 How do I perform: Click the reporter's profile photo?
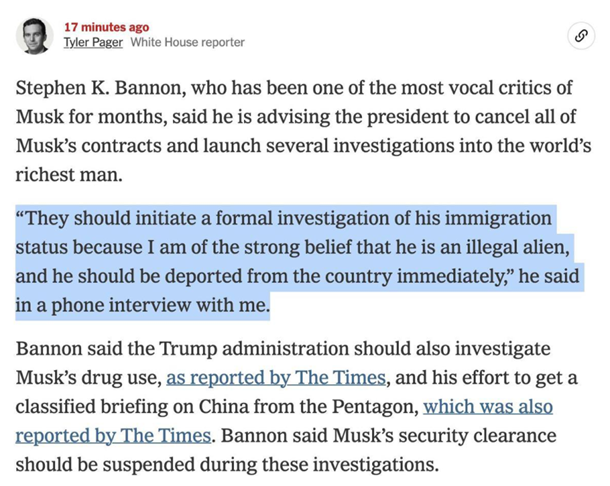[x=35, y=36]
